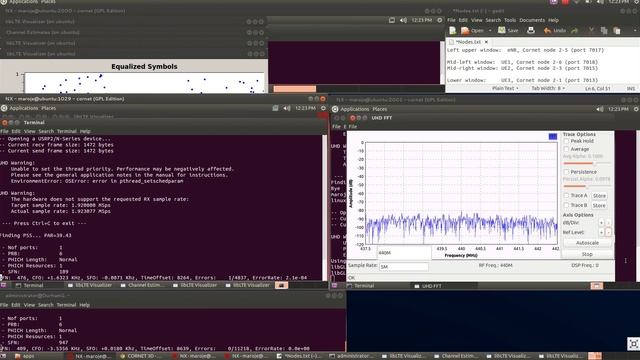The width and height of the screenshot is (640, 360).
Task: Select the *Nodes.txt tab in gedit
Action: coord(468,42)
